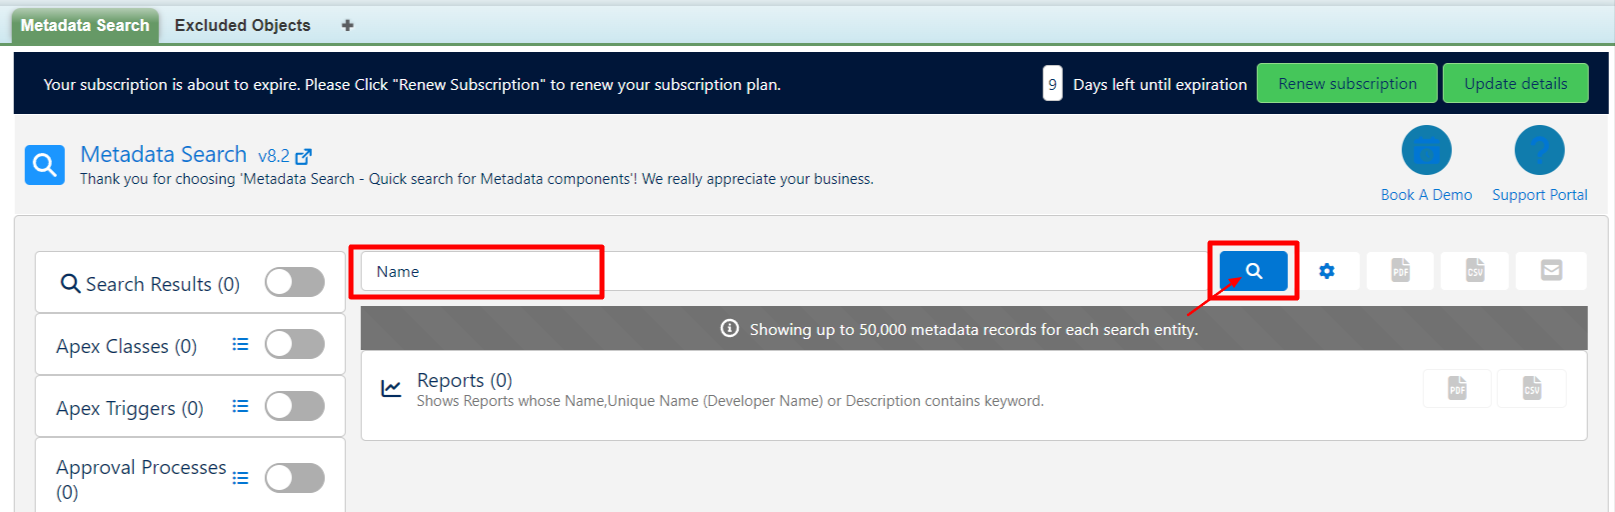Click the Reports chart icon
1615x512 pixels.
[x=391, y=388]
